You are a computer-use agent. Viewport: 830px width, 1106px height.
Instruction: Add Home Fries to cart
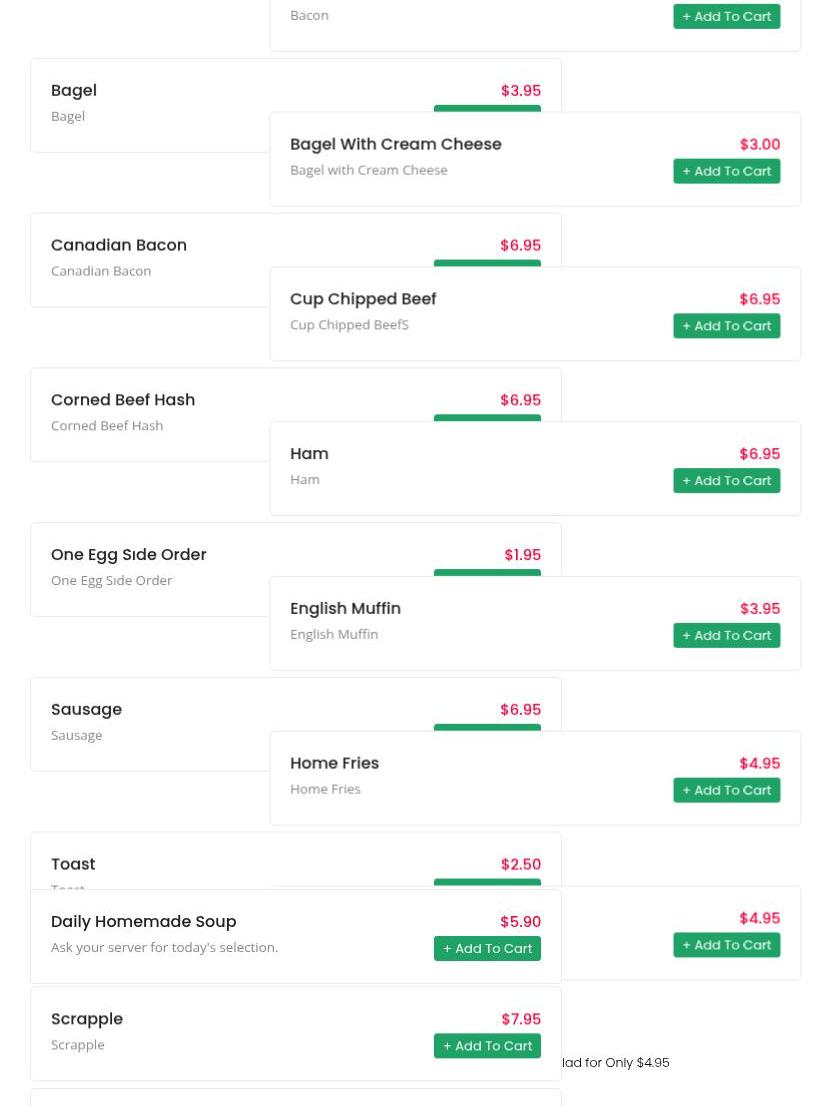pyautogui.click(x=726, y=790)
